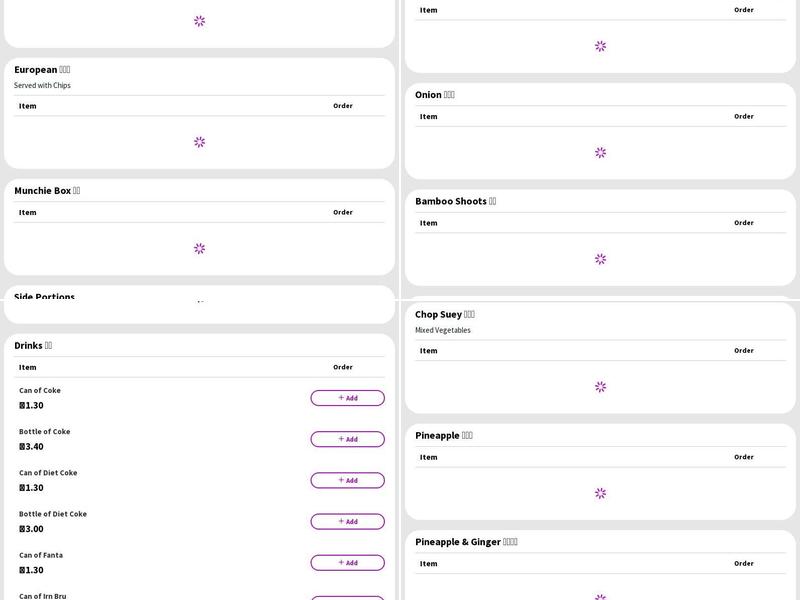Click the European section loading spinner
The image size is (800, 600).
pos(199,142)
